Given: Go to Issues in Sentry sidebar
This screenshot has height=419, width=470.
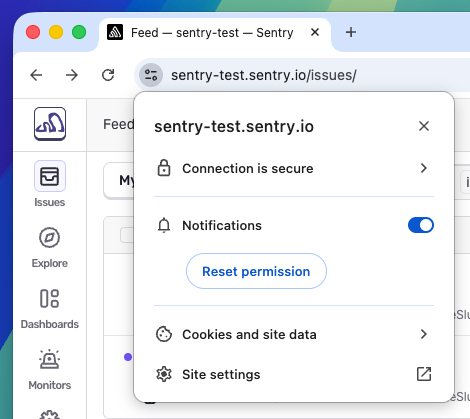Looking at the screenshot, I should 50,184.
